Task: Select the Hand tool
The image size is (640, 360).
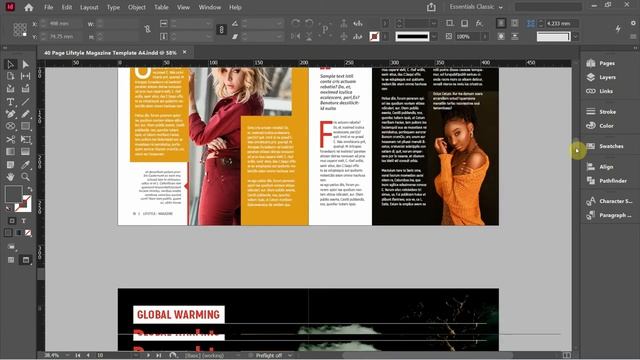Action: click(x=11, y=177)
